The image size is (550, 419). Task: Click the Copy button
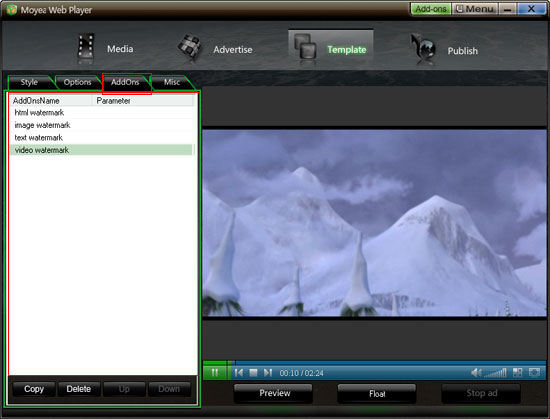pos(34,389)
